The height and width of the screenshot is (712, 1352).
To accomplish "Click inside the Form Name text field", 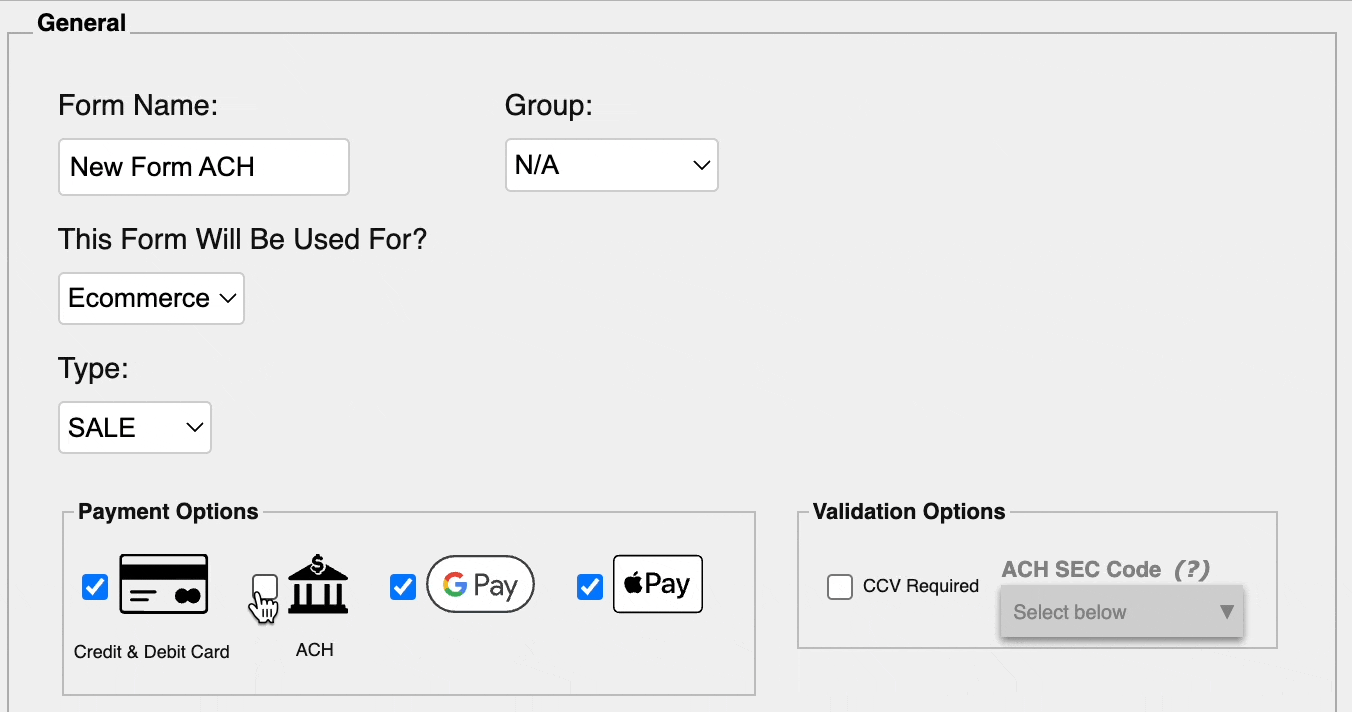I will pyautogui.click(x=203, y=167).
